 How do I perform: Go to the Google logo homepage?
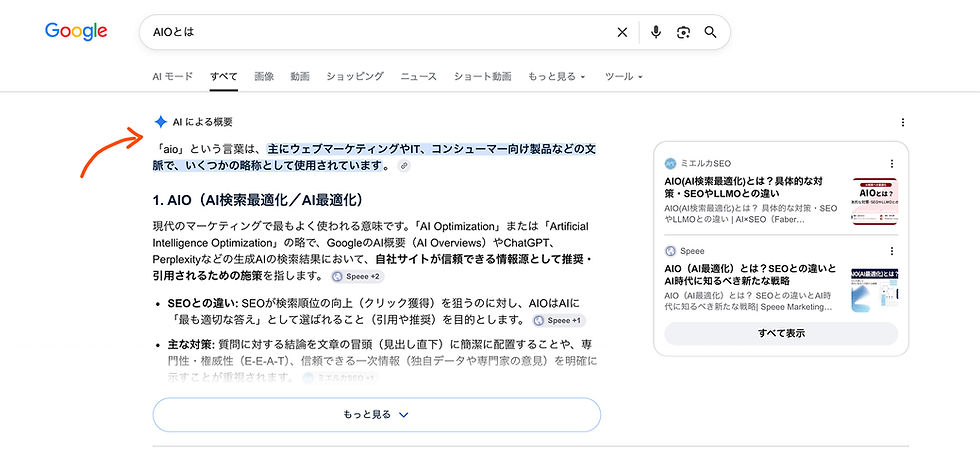pos(76,32)
